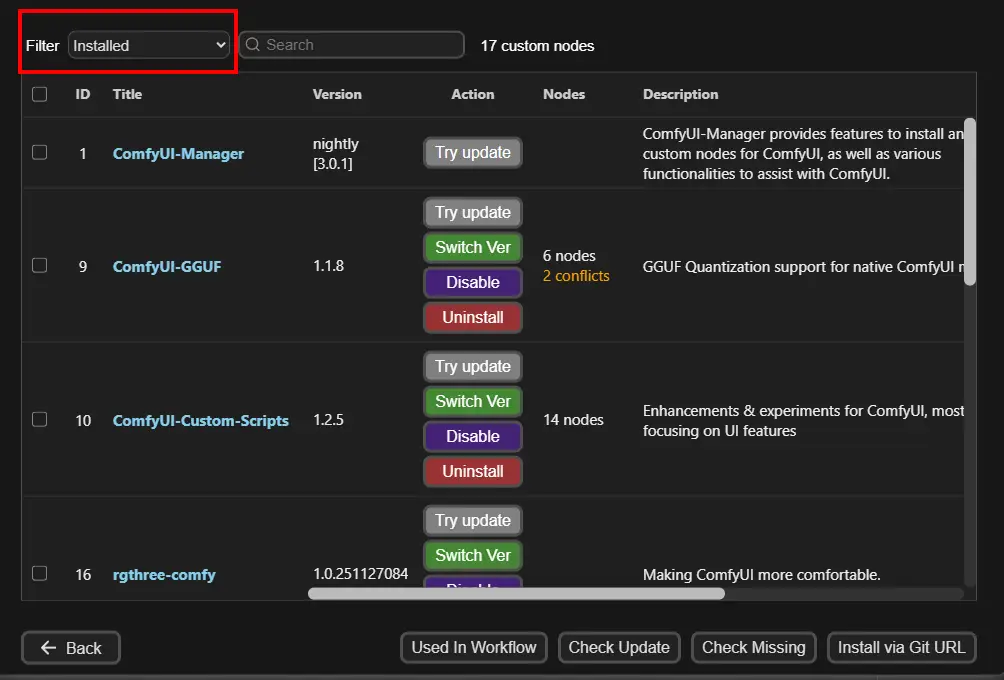Open the Filter dropdown set to Installed
Viewport: 1004px width, 680px height.
click(x=149, y=45)
